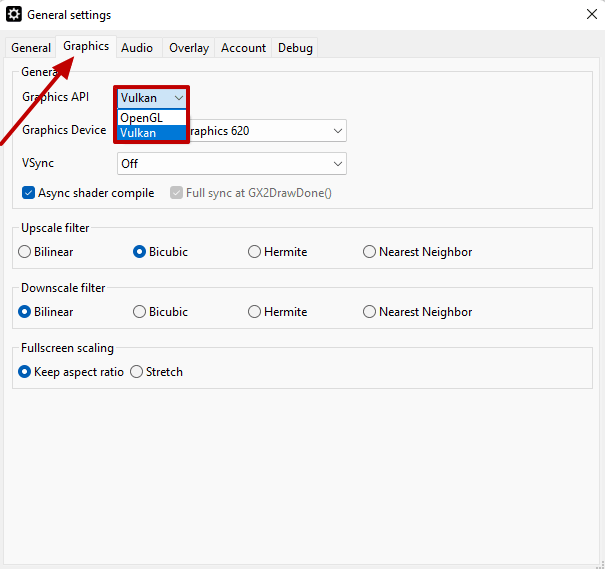The width and height of the screenshot is (605, 569).
Task: Collapse the Graphics API dropdown showing Vulkan
Action: pyautogui.click(x=152, y=98)
